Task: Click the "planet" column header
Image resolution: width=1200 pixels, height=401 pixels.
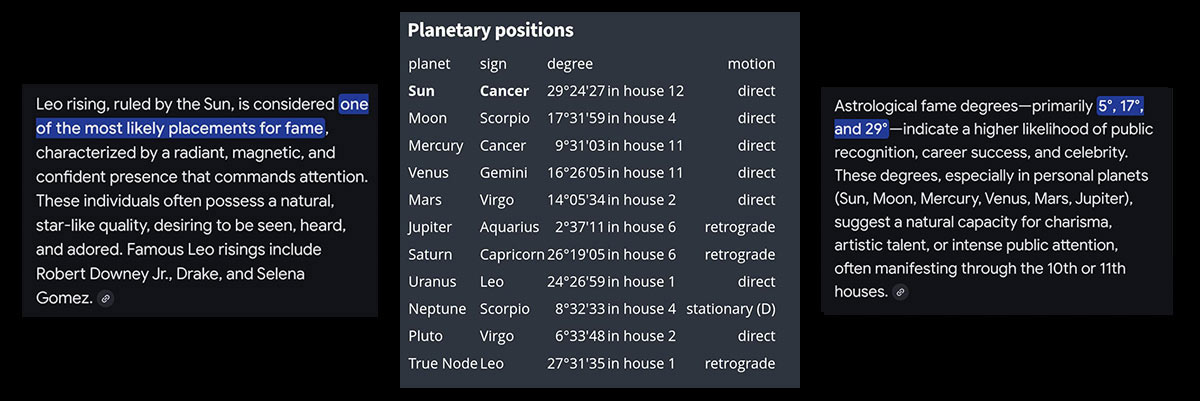Action: pyautogui.click(x=429, y=64)
